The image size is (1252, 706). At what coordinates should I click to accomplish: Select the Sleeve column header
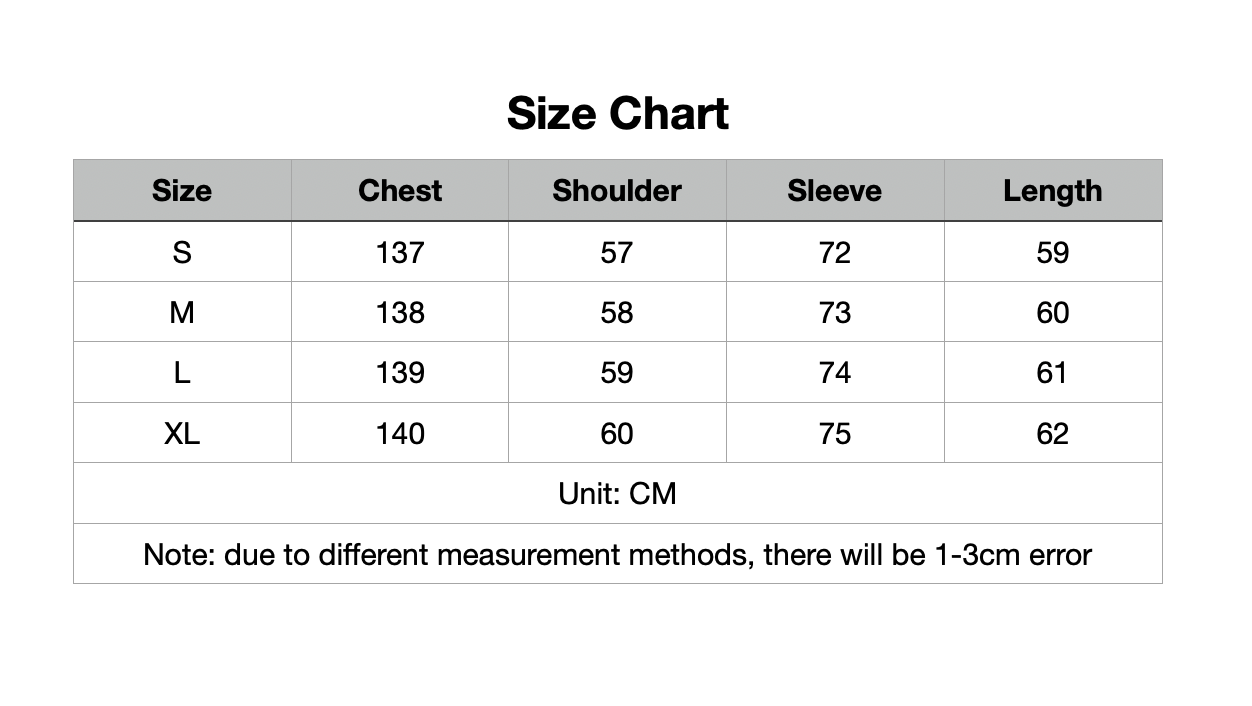[835, 191]
